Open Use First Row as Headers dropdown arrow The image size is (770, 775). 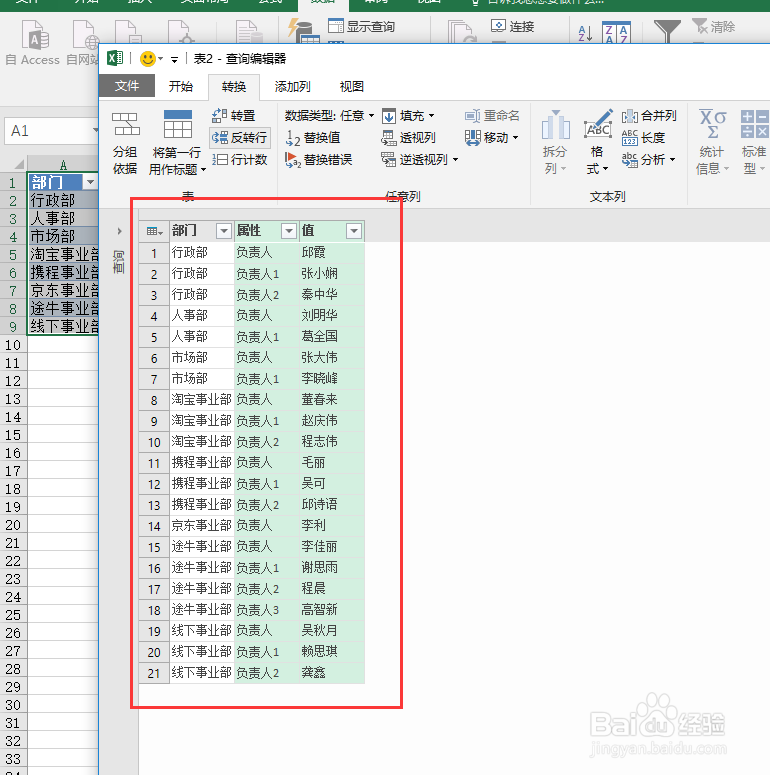pyautogui.click(x=203, y=170)
